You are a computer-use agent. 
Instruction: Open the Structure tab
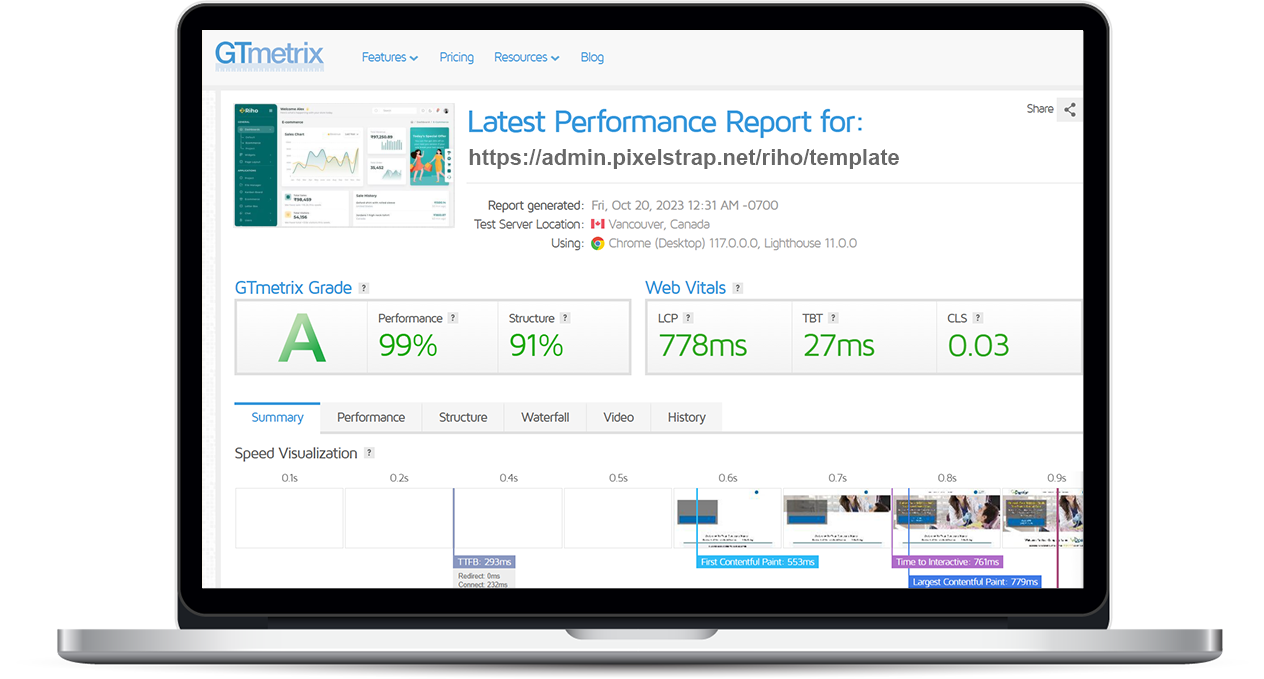[x=463, y=418]
